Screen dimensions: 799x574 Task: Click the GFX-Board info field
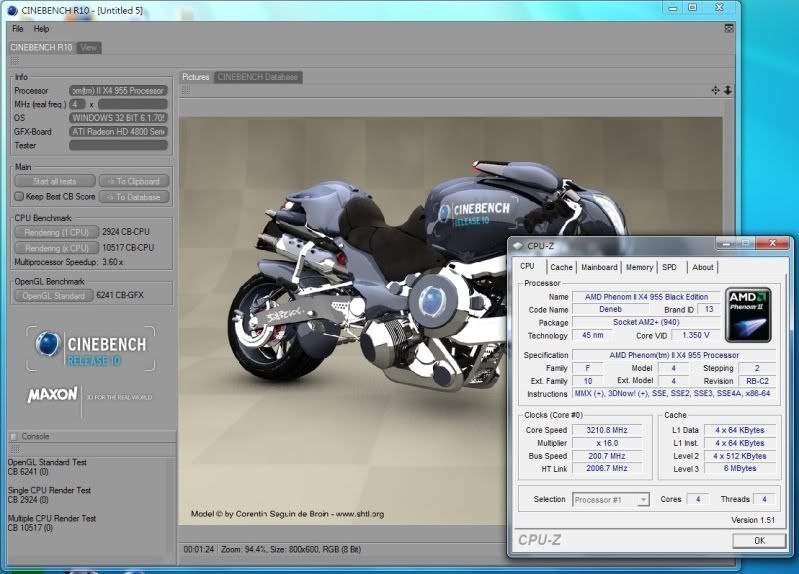coord(118,132)
